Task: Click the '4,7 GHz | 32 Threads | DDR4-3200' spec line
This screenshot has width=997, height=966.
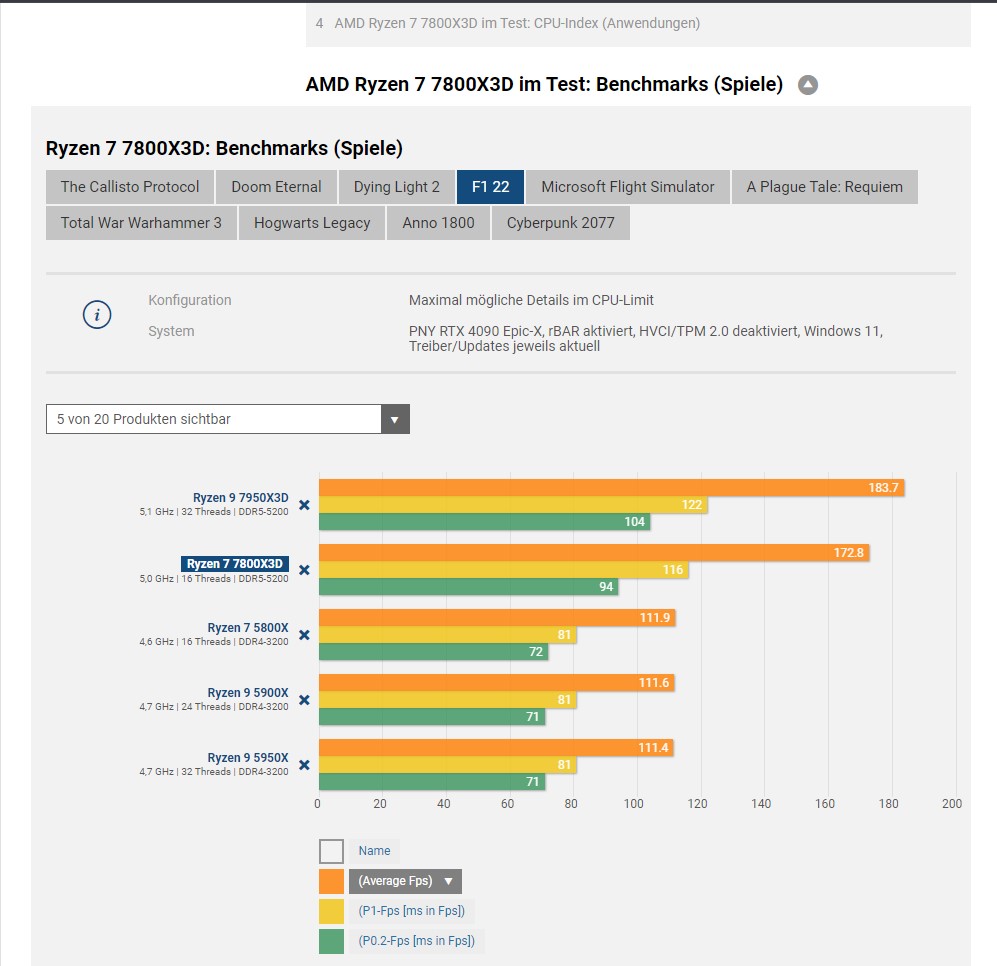Action: pyautogui.click(x=214, y=771)
